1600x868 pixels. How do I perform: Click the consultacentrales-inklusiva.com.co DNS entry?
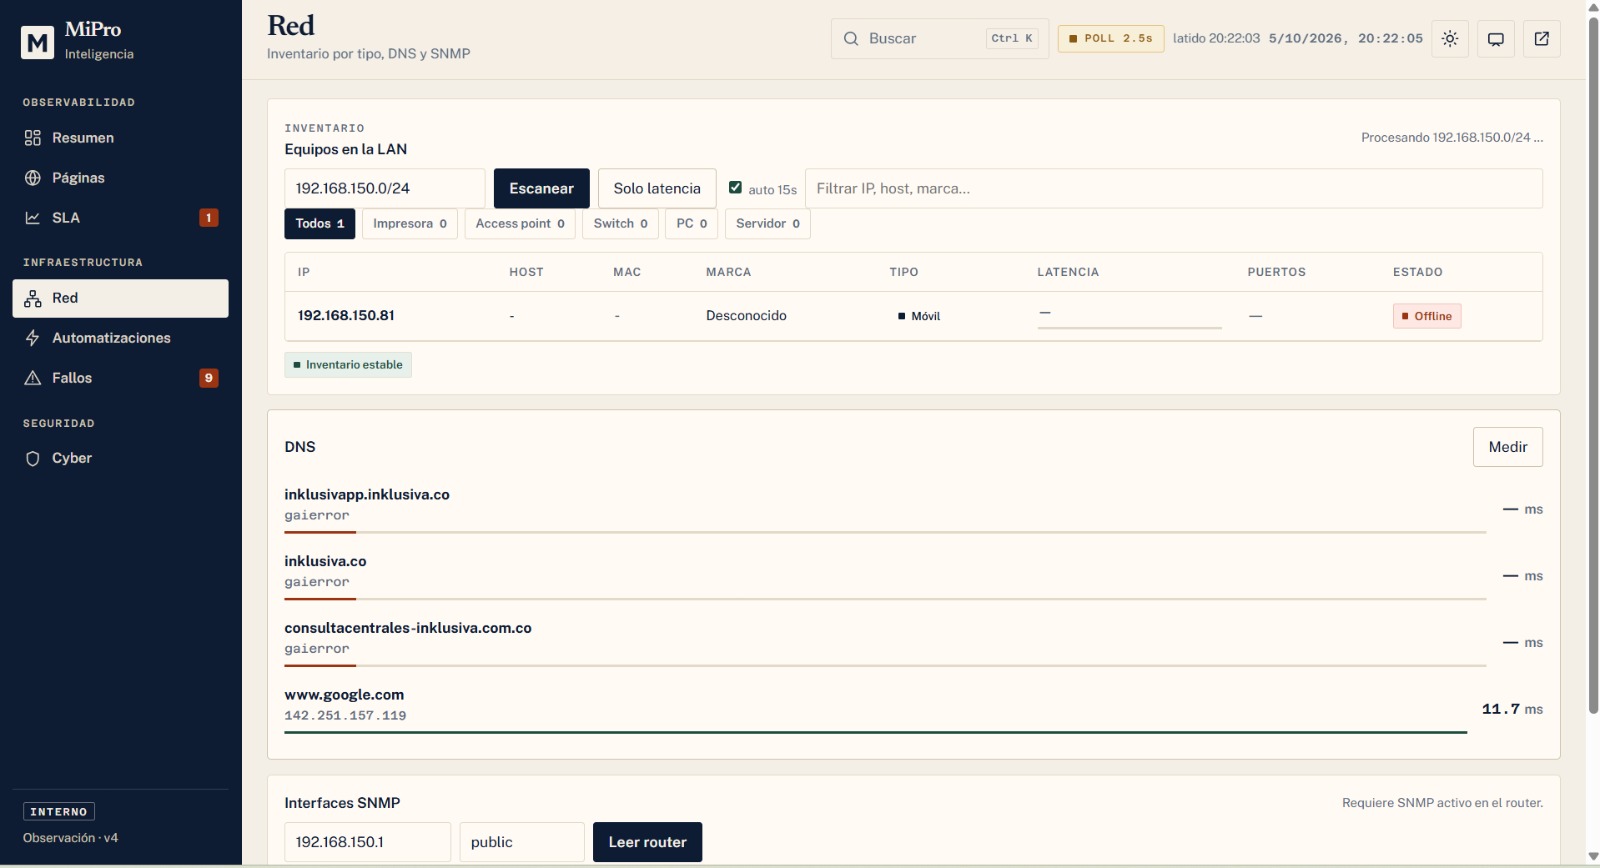point(408,628)
